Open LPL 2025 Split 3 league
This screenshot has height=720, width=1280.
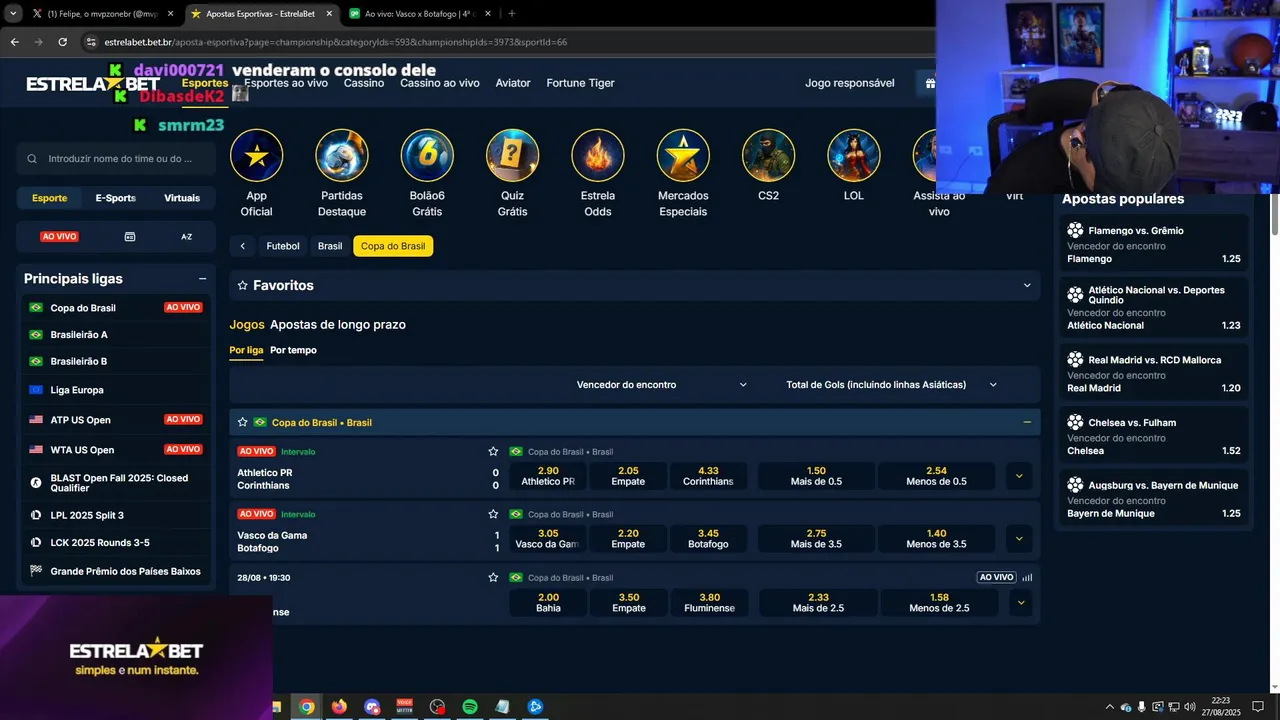117,515
